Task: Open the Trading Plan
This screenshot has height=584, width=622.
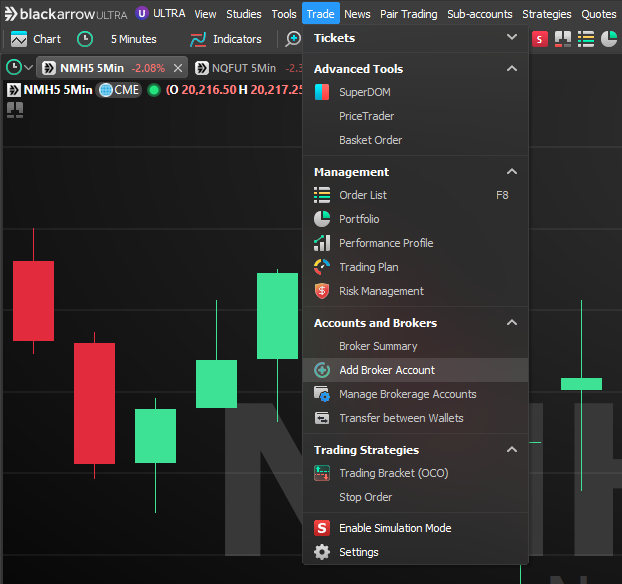Action: point(368,267)
